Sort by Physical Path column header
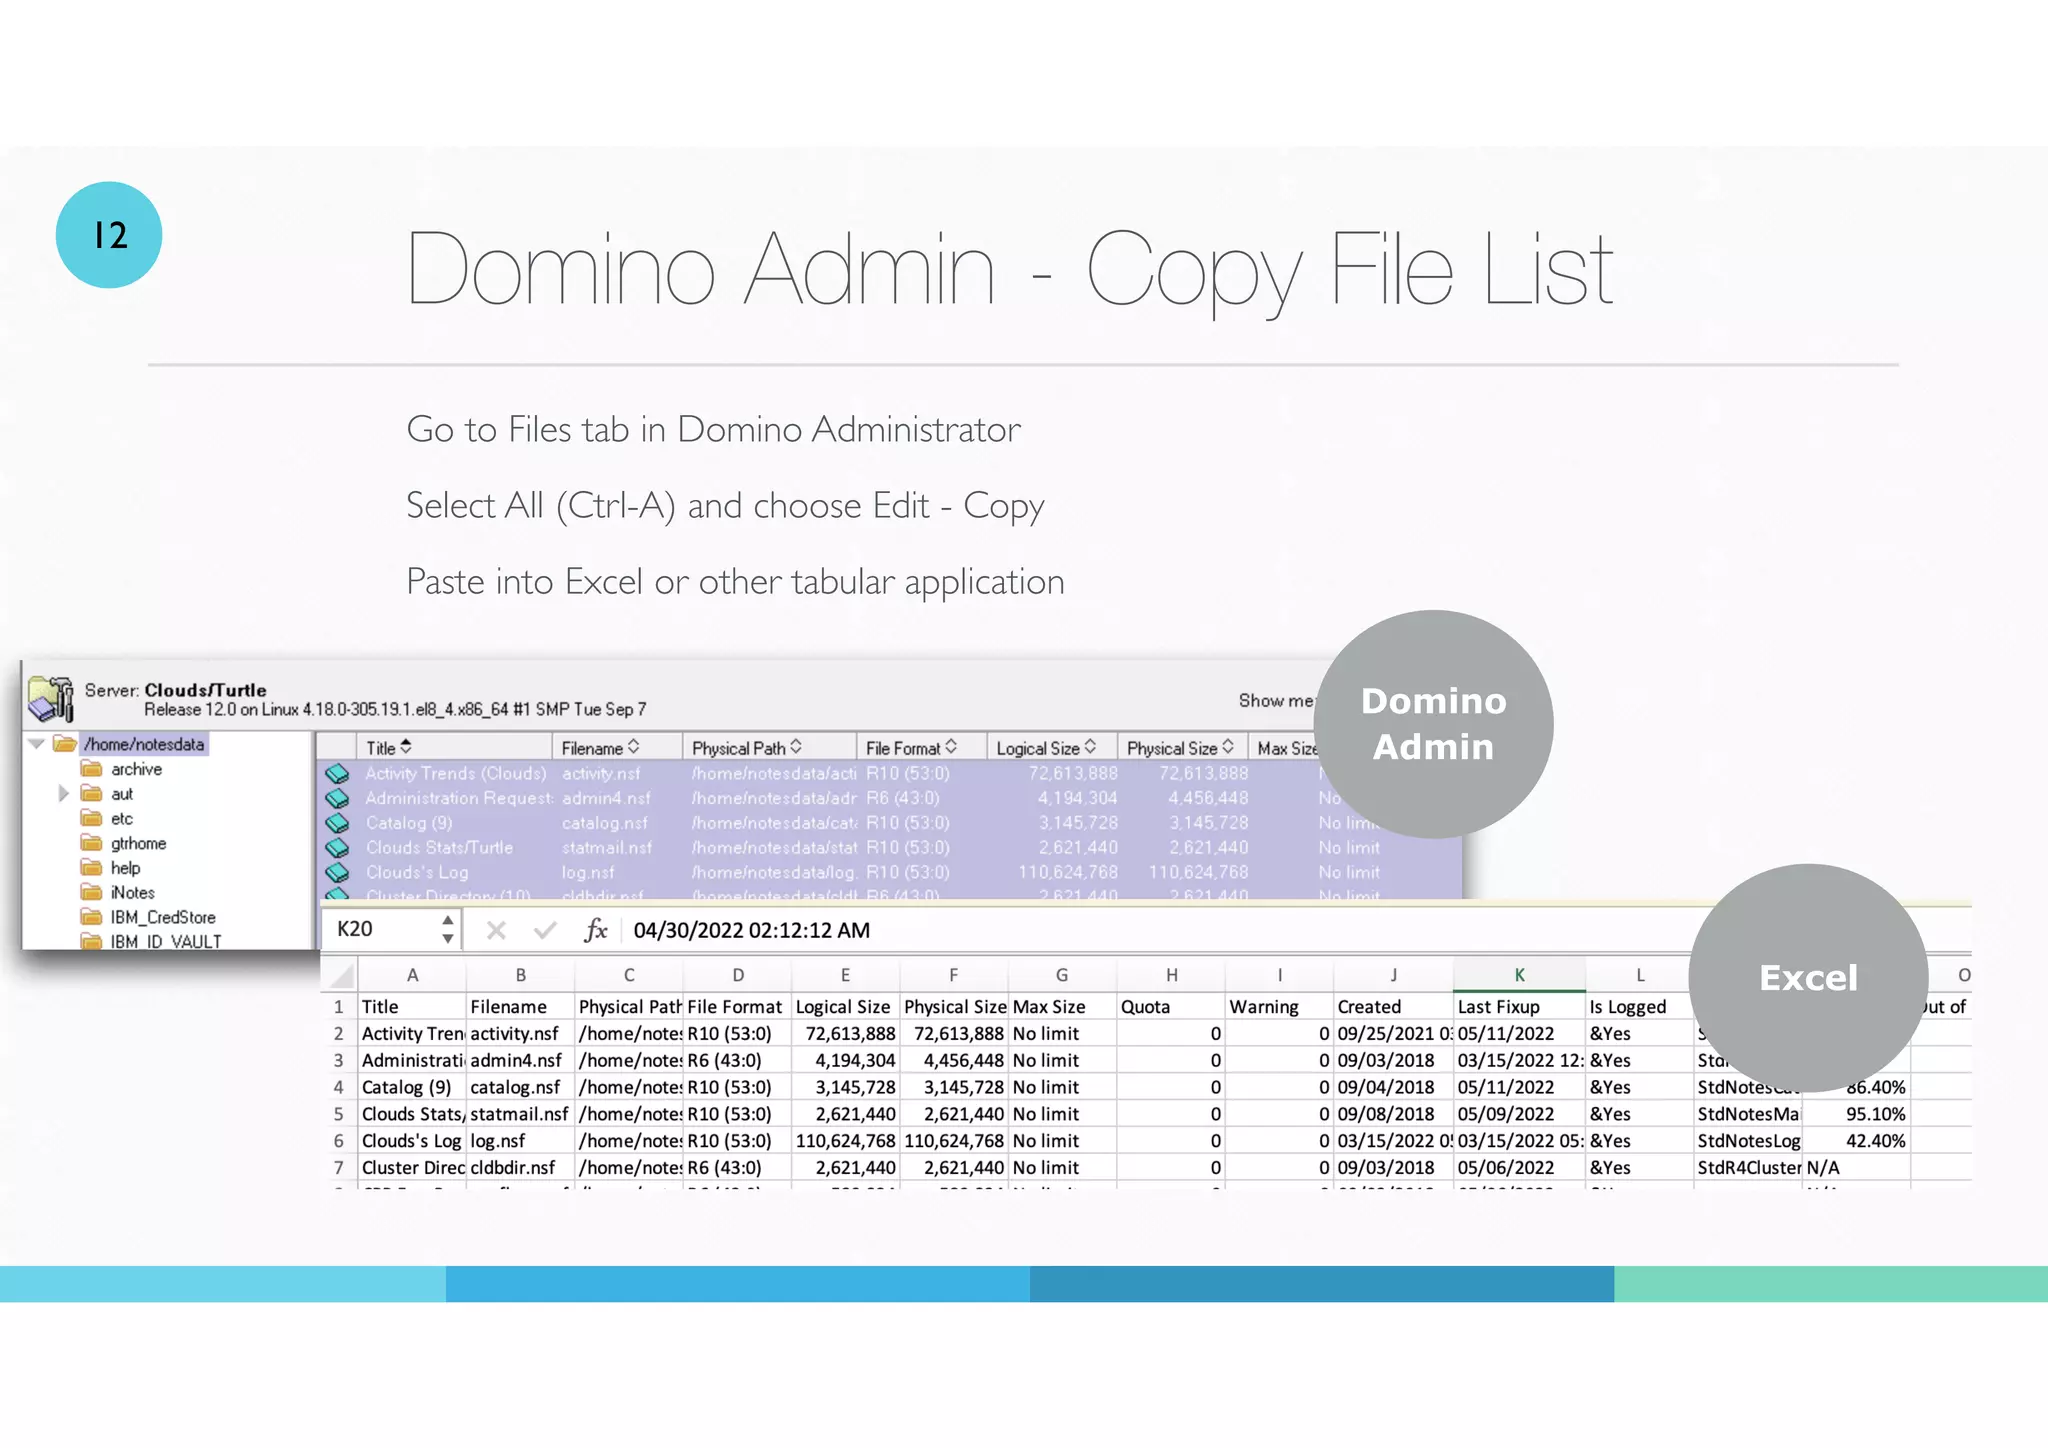The image size is (2048, 1448). tap(770, 748)
